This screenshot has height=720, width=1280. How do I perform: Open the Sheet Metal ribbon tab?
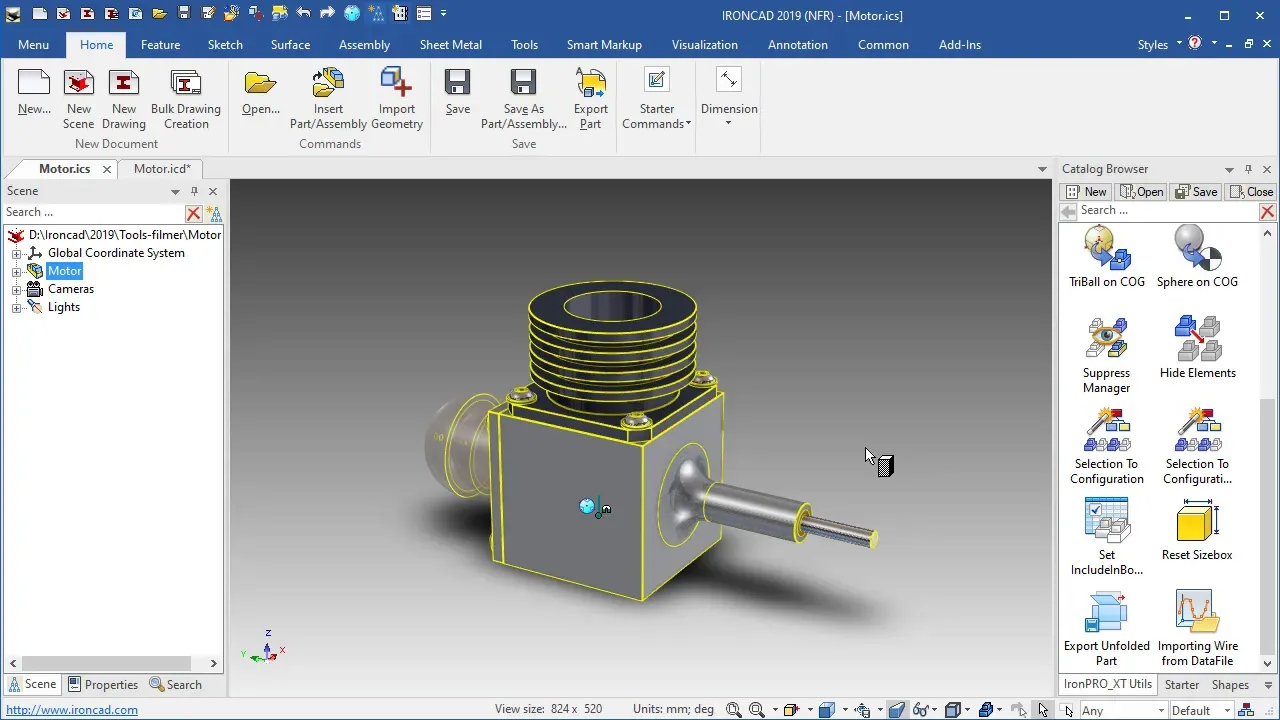click(x=451, y=45)
